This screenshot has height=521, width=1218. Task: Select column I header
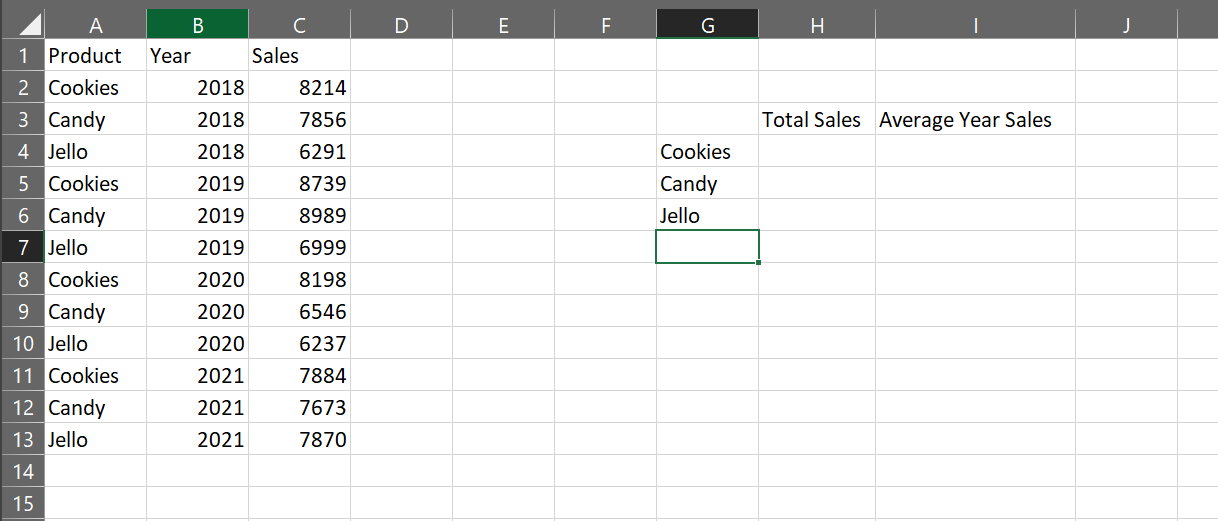tap(974, 26)
